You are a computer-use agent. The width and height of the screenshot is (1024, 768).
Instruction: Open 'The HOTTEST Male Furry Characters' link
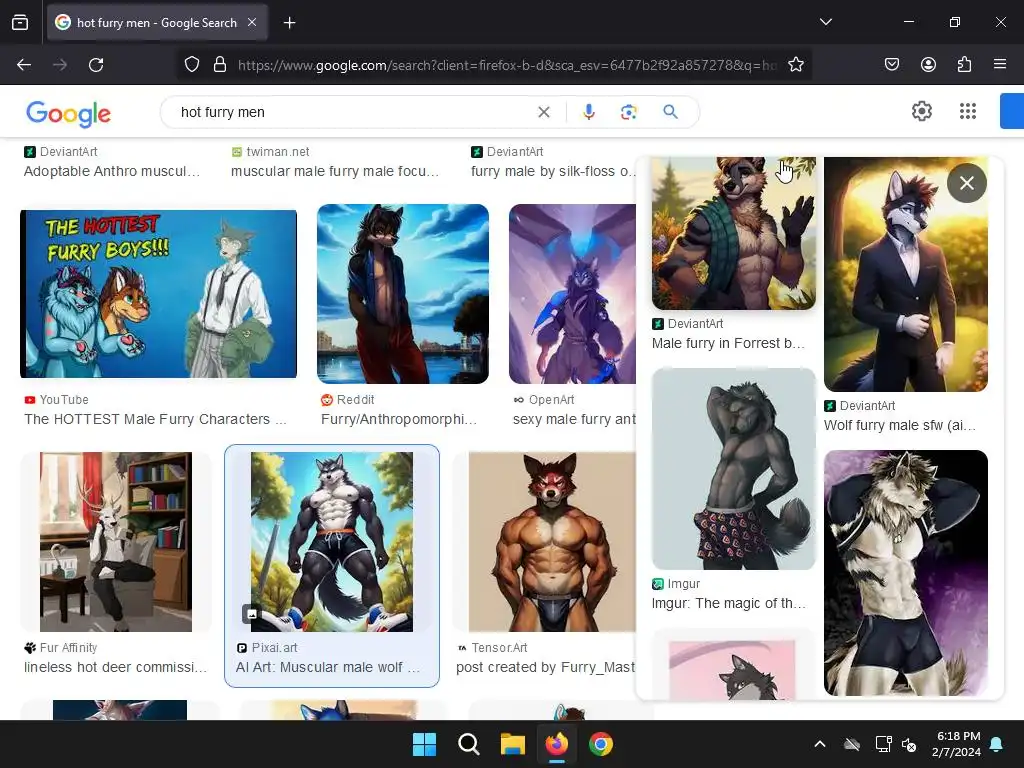(x=155, y=419)
